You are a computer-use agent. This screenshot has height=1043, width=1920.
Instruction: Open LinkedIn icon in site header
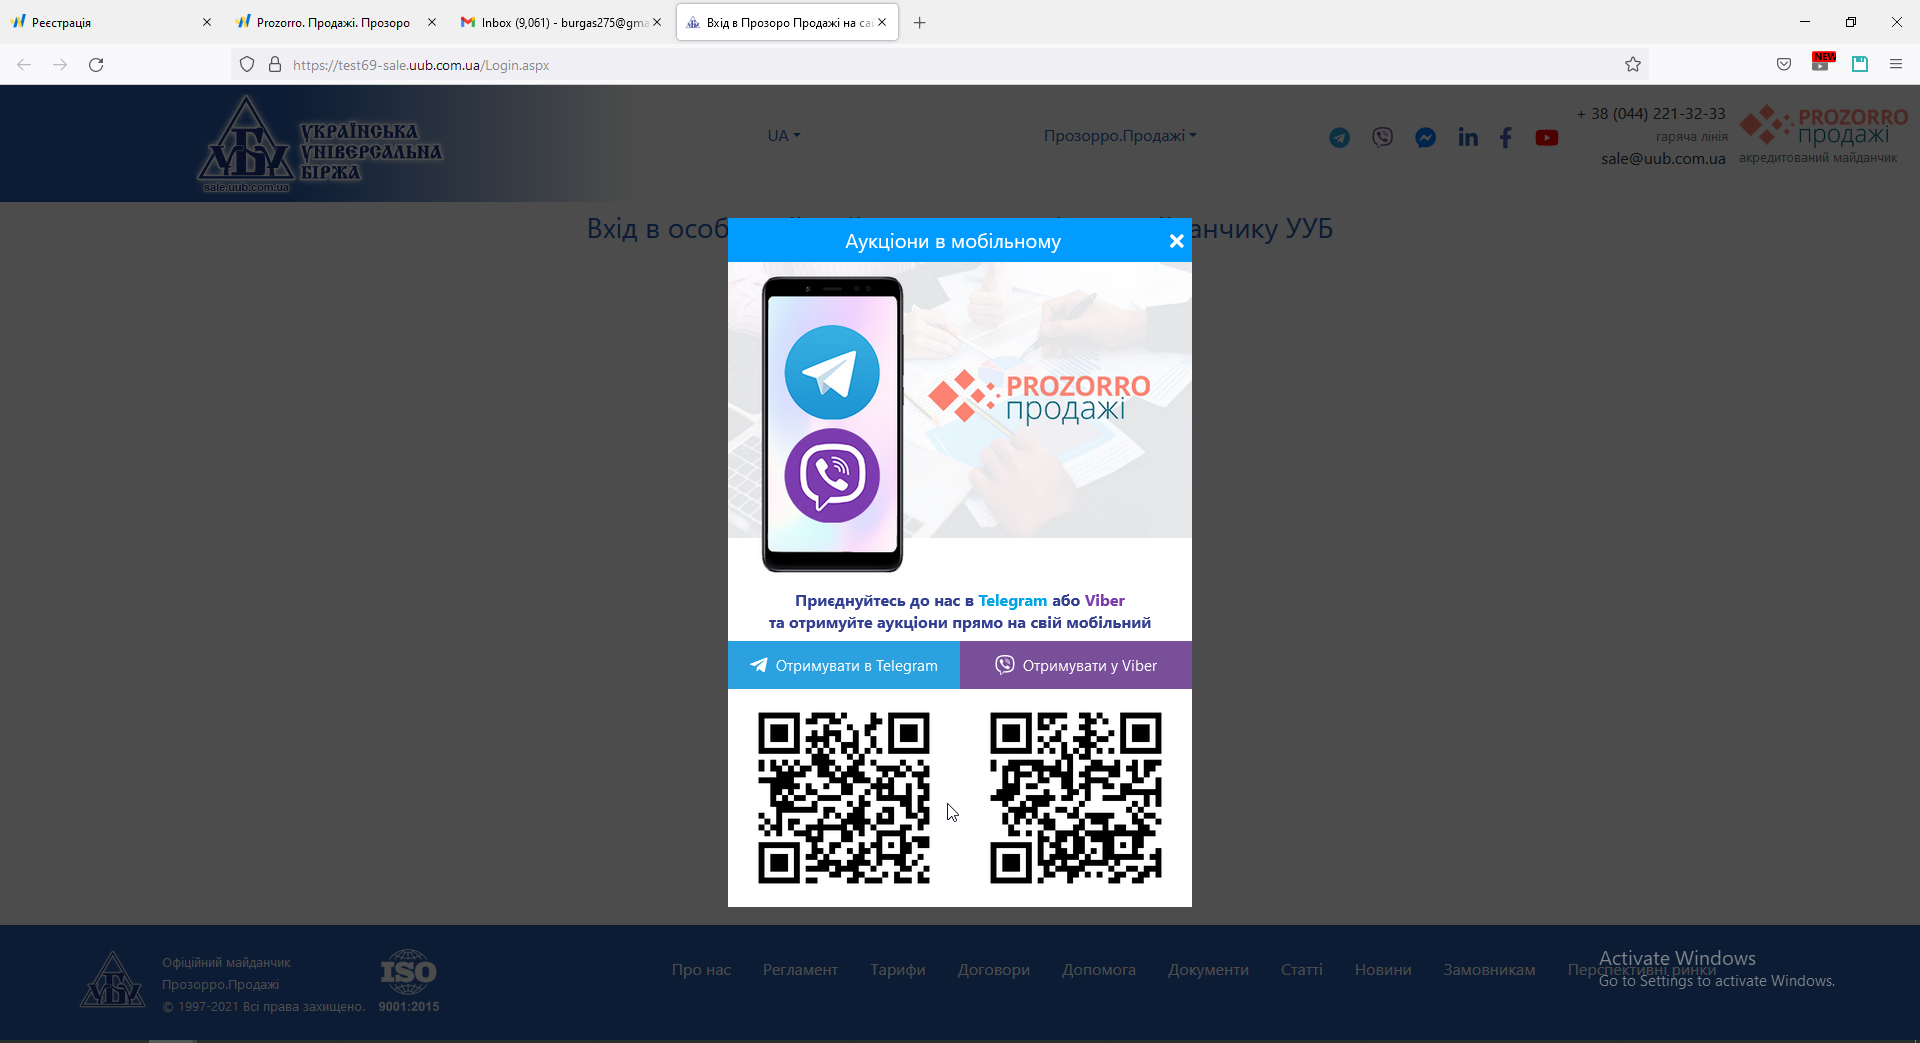pyautogui.click(x=1468, y=138)
